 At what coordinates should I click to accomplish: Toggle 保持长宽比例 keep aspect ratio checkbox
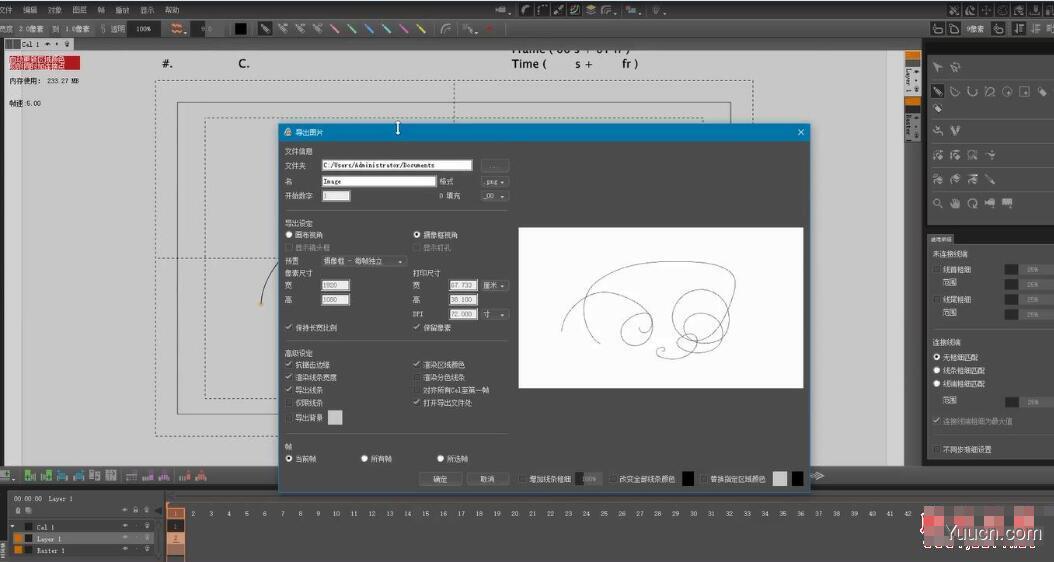click(289, 327)
